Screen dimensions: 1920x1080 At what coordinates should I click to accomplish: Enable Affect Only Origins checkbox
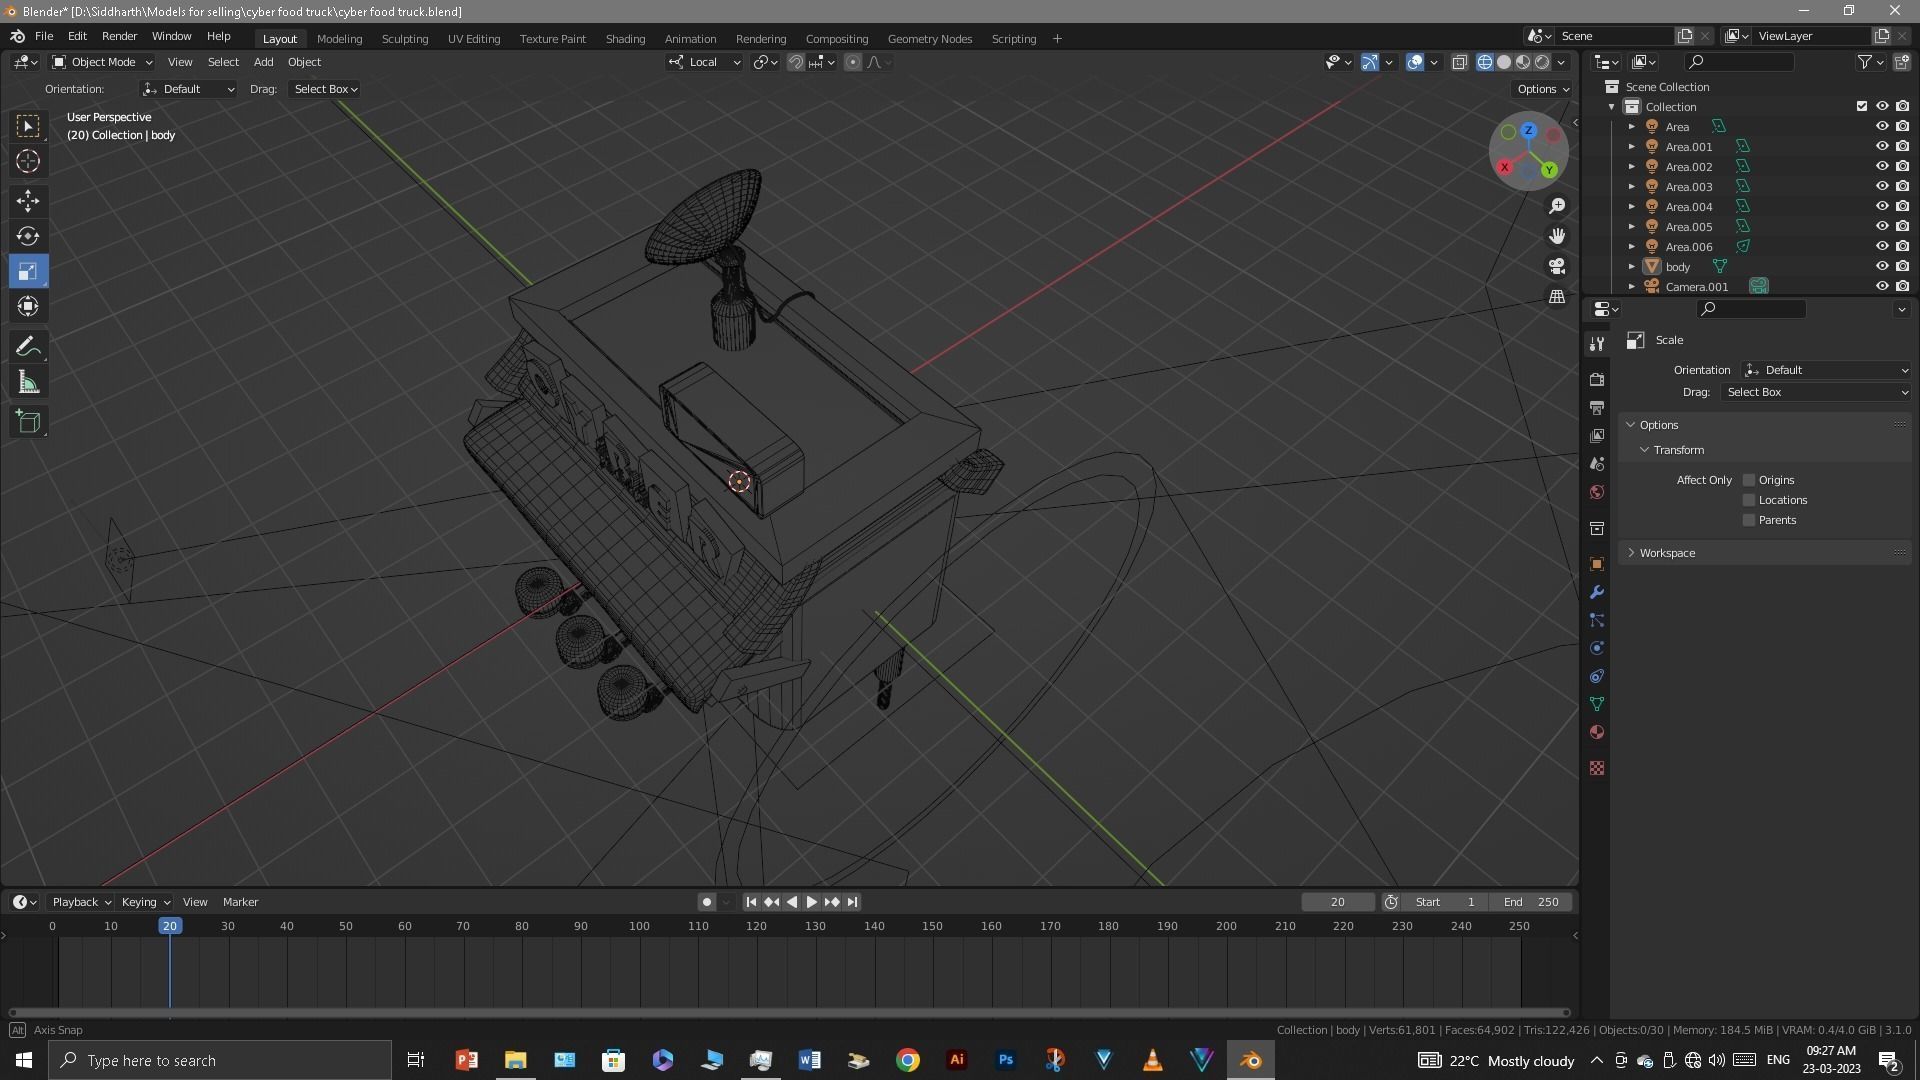[x=1749, y=480]
